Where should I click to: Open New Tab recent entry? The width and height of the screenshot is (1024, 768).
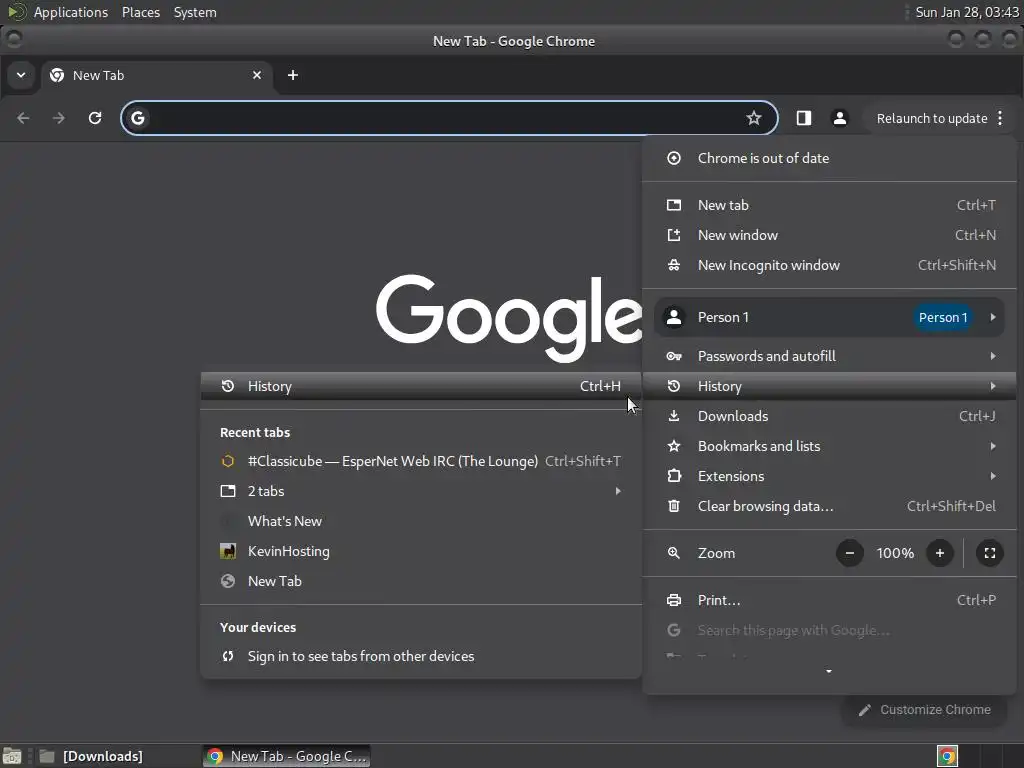421,581
